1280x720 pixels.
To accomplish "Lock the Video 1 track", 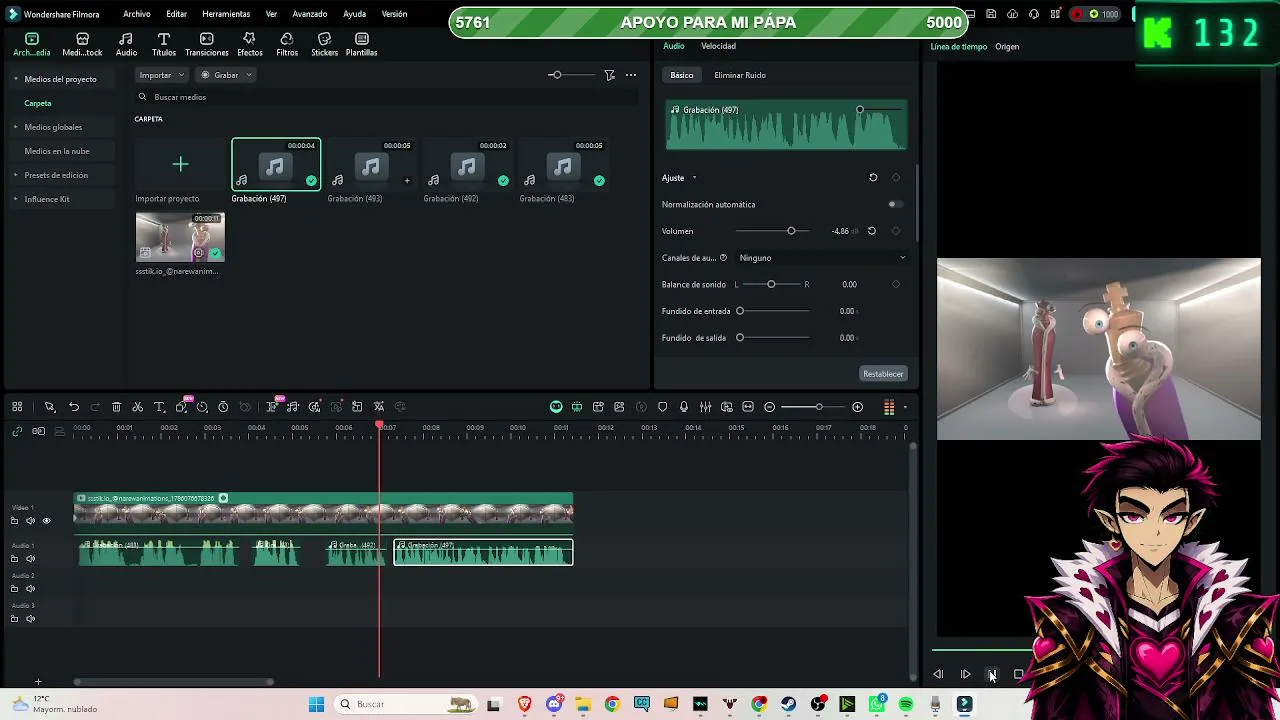I will (14, 521).
